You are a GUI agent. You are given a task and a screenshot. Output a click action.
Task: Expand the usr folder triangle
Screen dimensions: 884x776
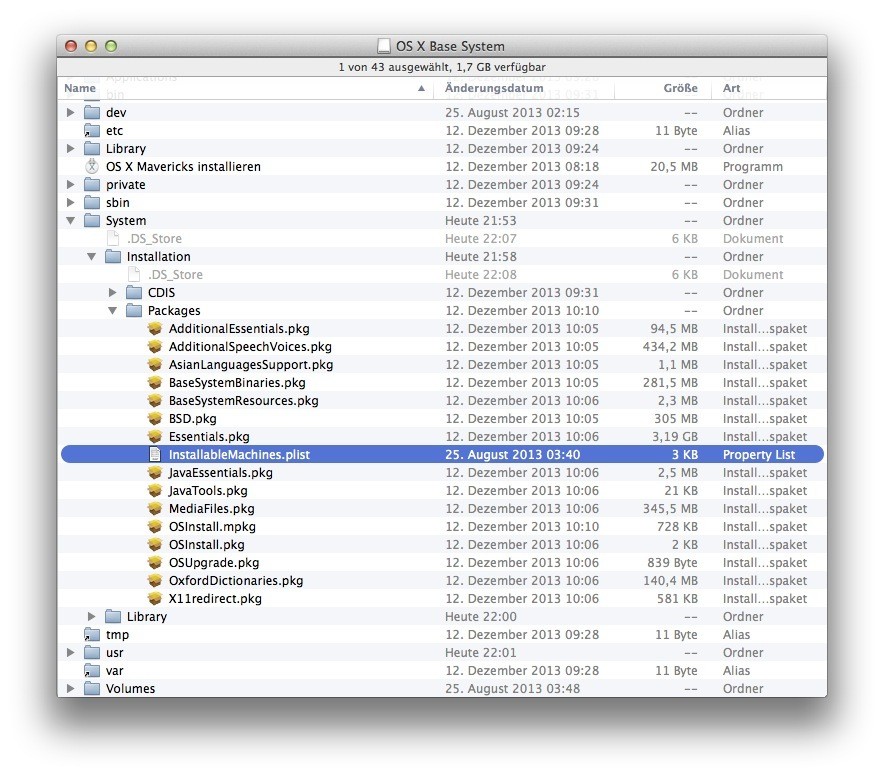click(x=71, y=653)
